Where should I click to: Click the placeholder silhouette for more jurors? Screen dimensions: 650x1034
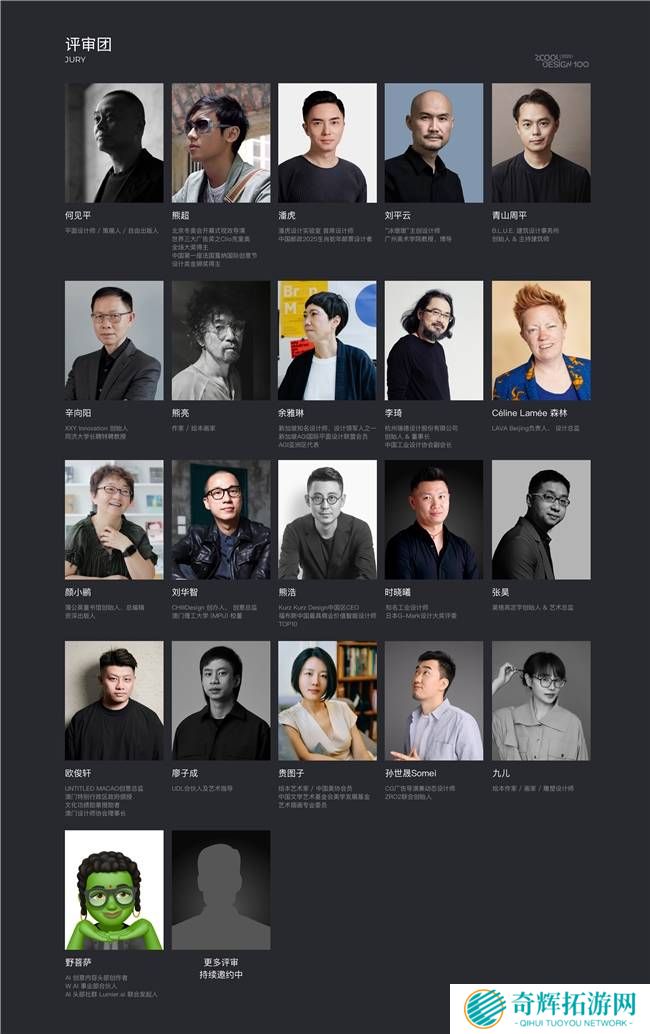tap(221, 890)
